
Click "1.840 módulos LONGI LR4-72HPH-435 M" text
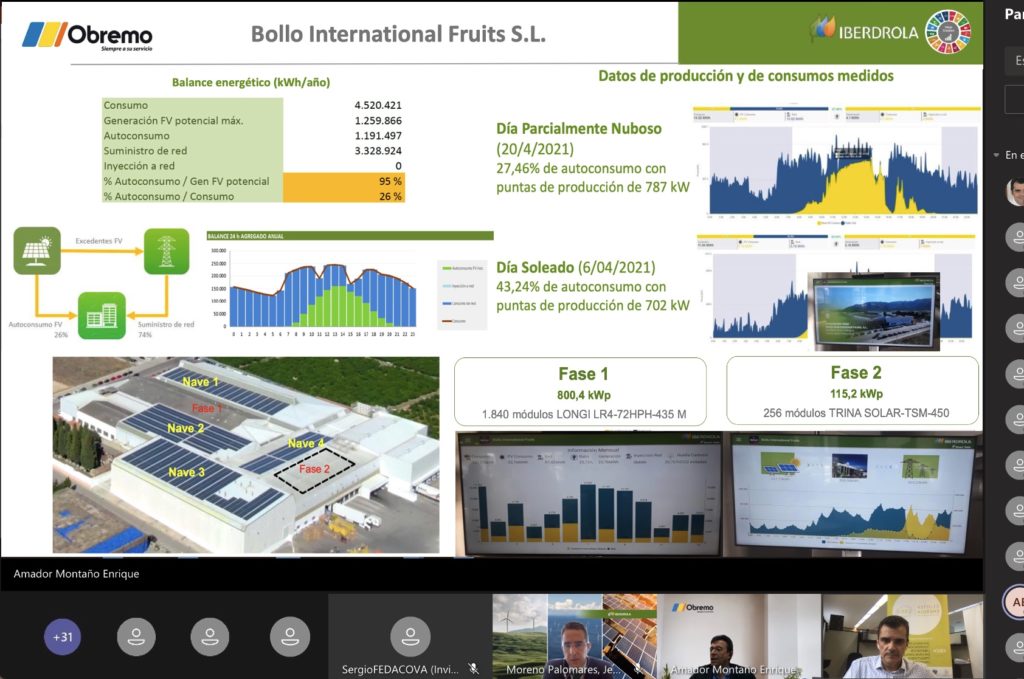pos(584,414)
